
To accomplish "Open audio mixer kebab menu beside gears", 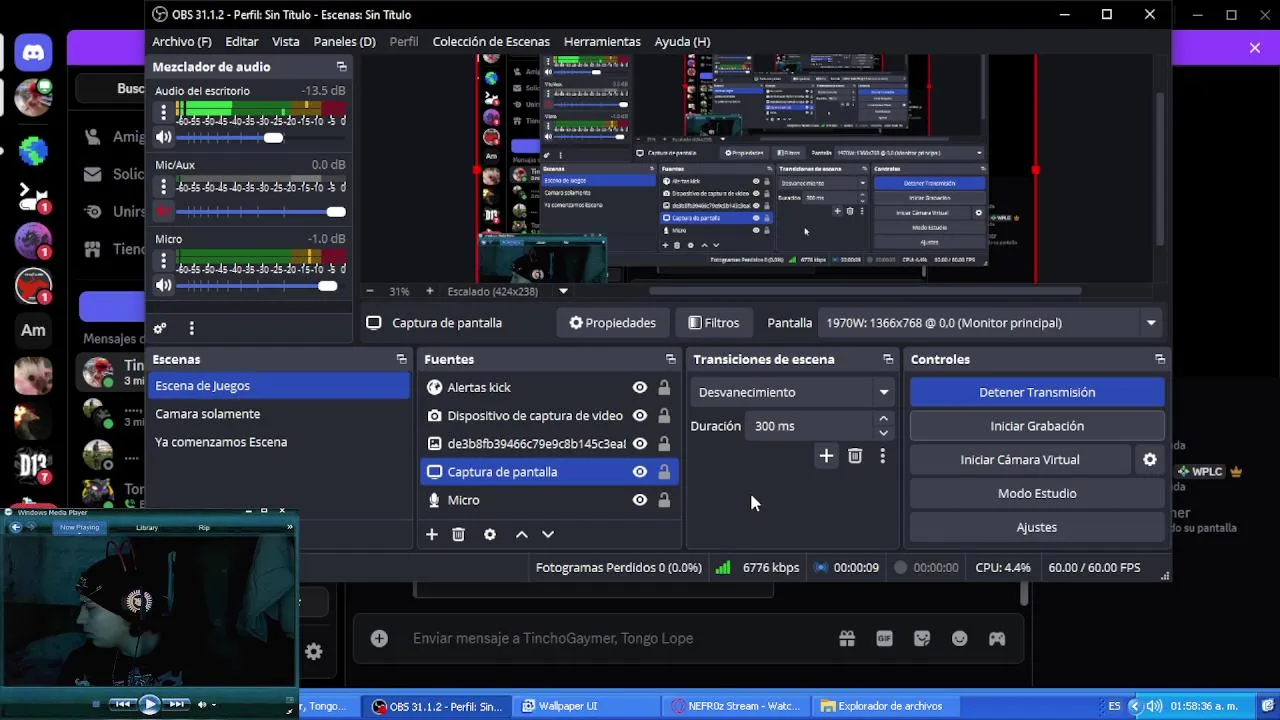I will (191, 328).
